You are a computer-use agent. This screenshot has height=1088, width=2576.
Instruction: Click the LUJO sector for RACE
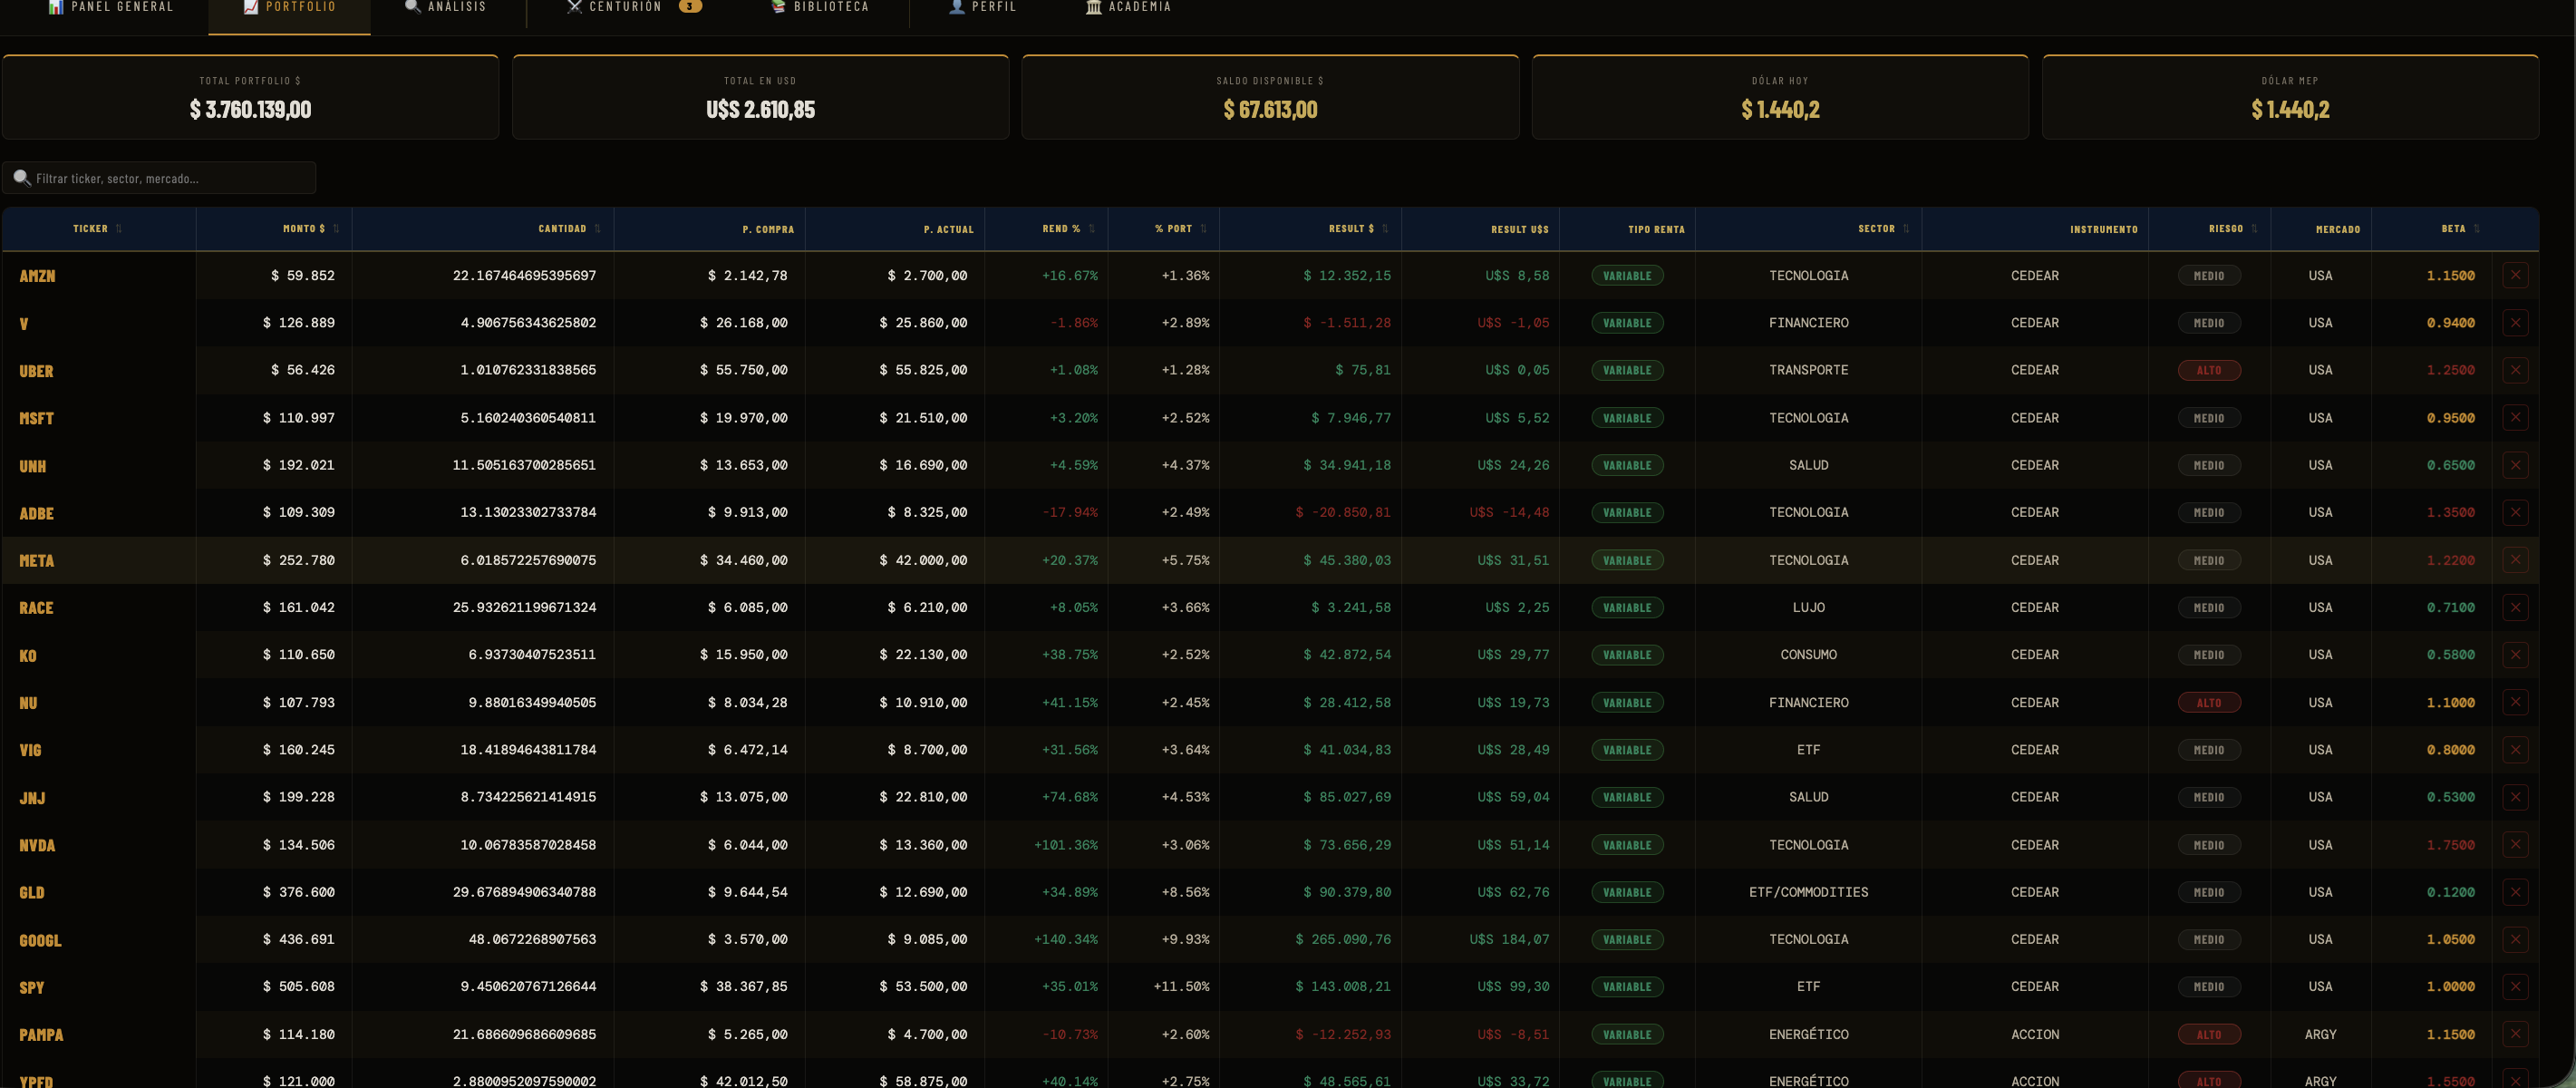click(1808, 607)
